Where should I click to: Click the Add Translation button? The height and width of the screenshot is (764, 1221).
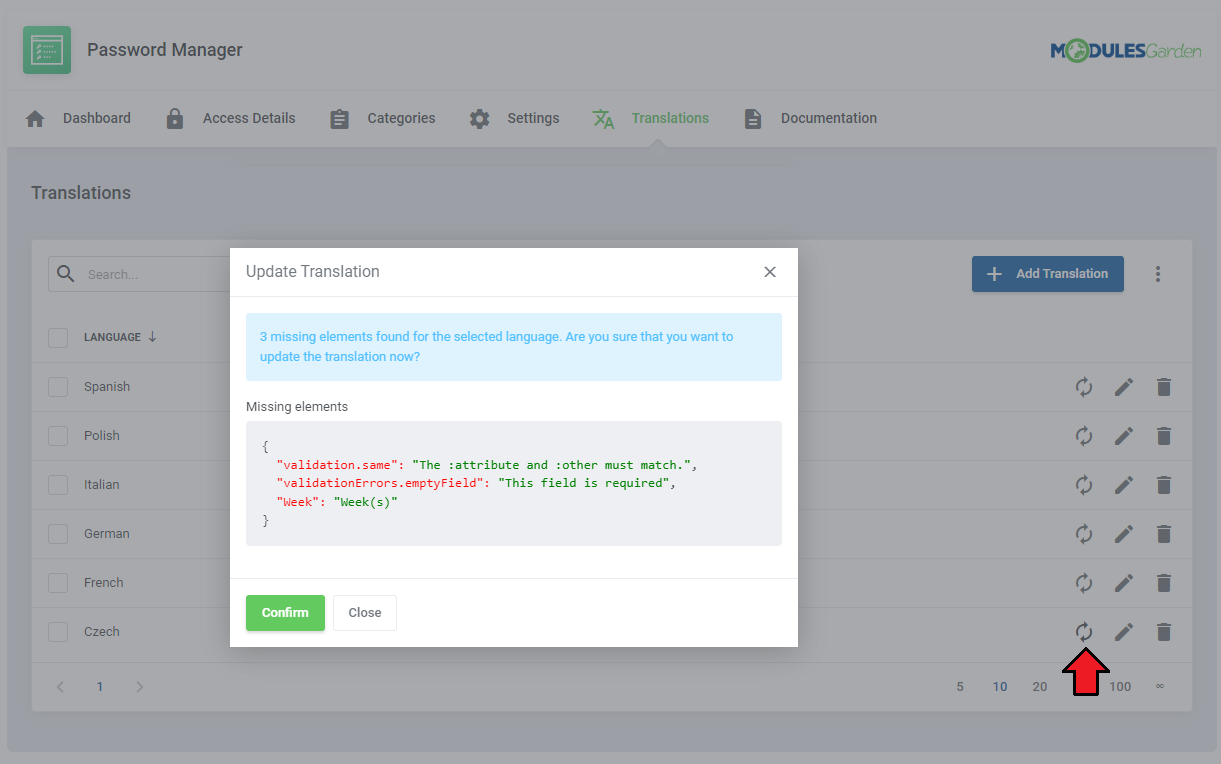click(x=1048, y=274)
